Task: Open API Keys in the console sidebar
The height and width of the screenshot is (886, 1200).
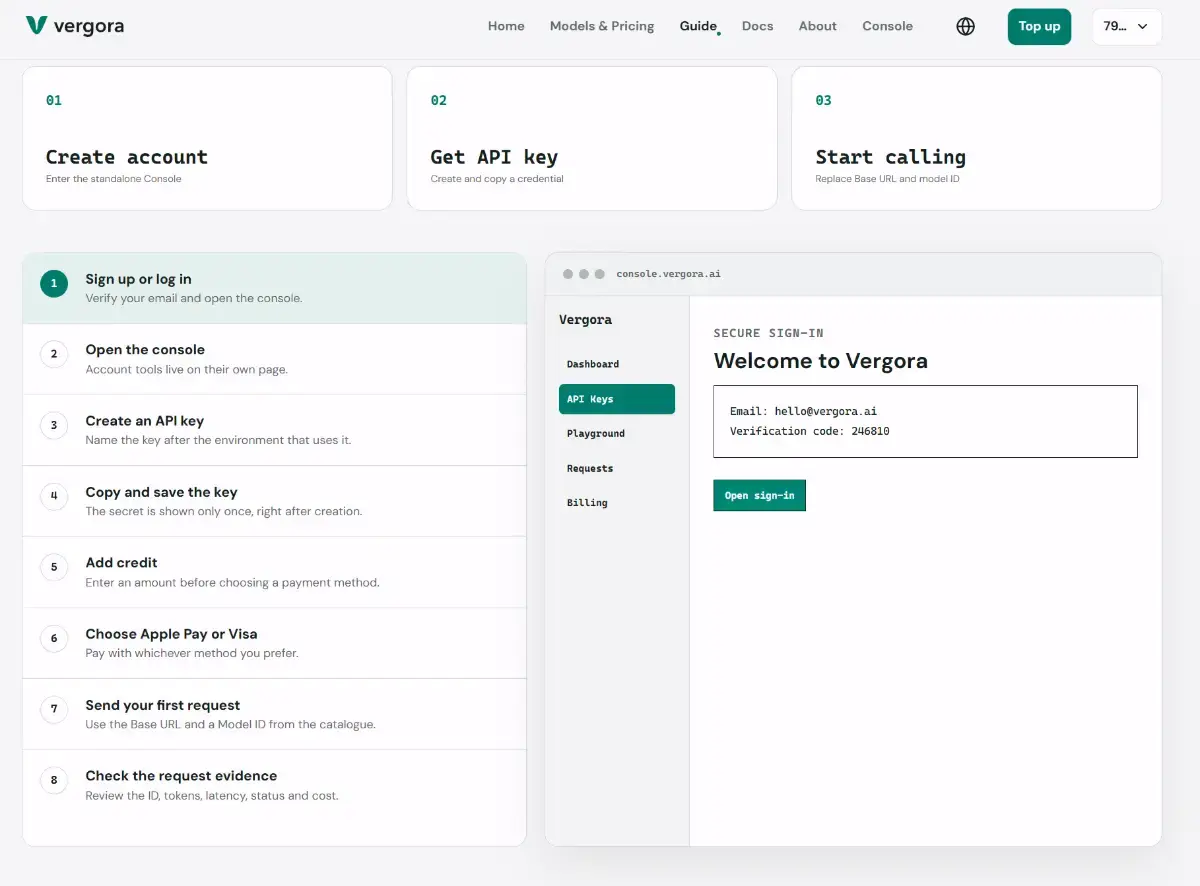Action: point(617,399)
